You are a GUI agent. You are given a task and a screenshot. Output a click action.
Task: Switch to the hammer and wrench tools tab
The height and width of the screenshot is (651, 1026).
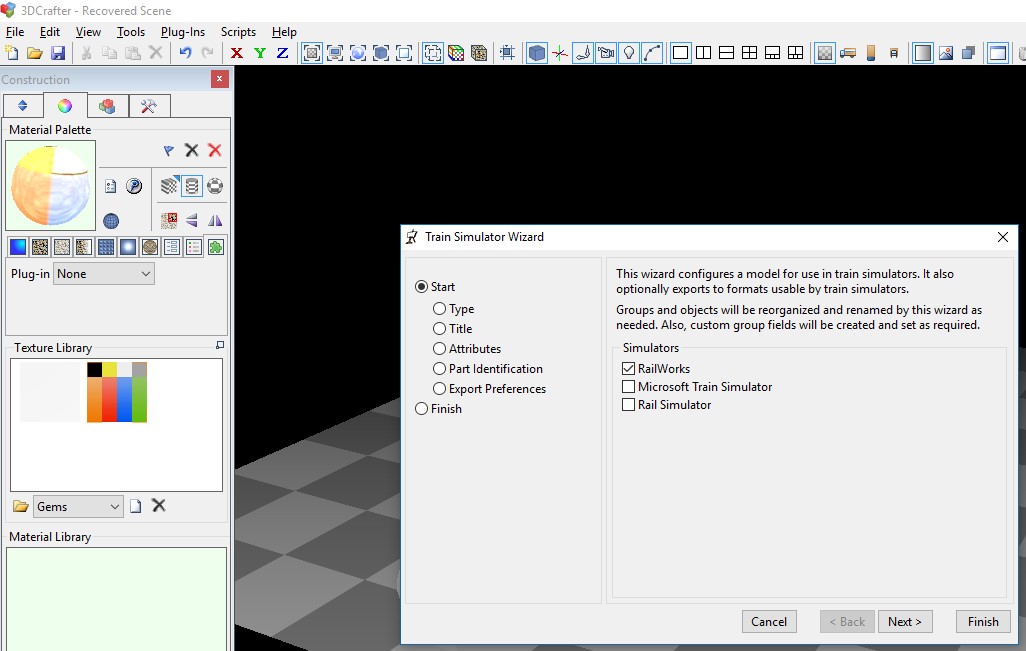coord(149,106)
